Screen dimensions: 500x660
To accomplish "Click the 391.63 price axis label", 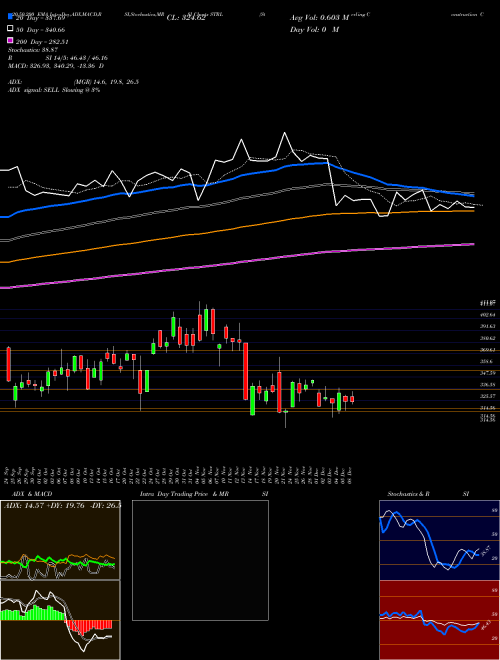I will click(x=487, y=327).
